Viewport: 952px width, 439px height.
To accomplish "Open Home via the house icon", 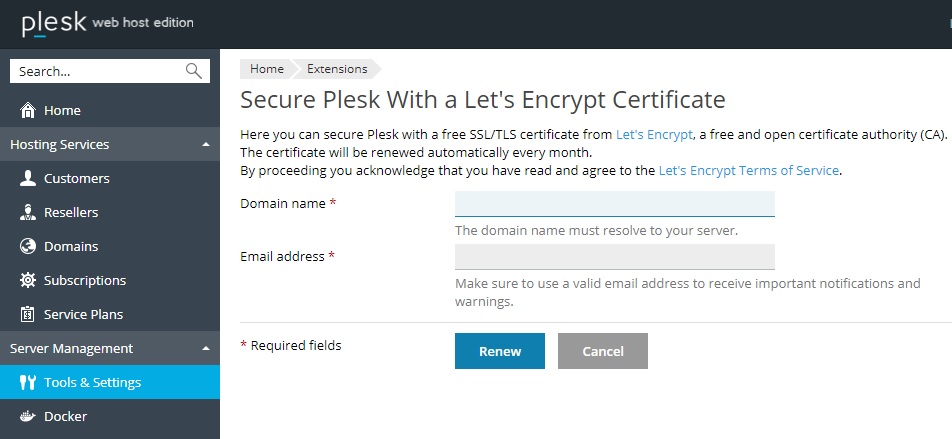I will pyautogui.click(x=28, y=111).
